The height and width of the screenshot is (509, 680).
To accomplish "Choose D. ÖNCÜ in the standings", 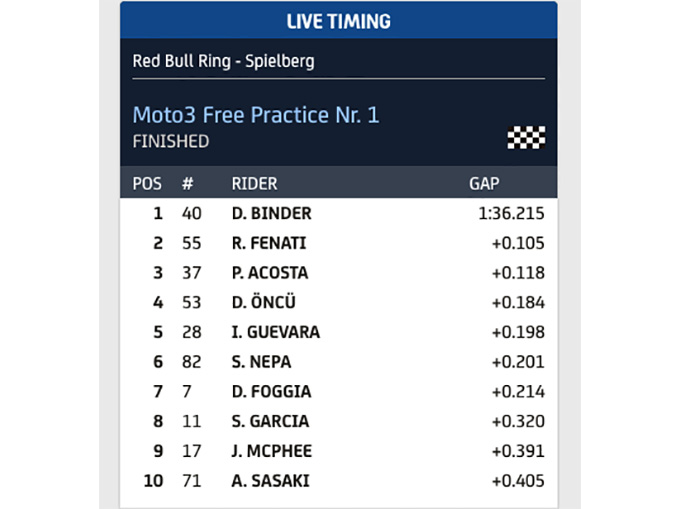I will click(x=264, y=302).
